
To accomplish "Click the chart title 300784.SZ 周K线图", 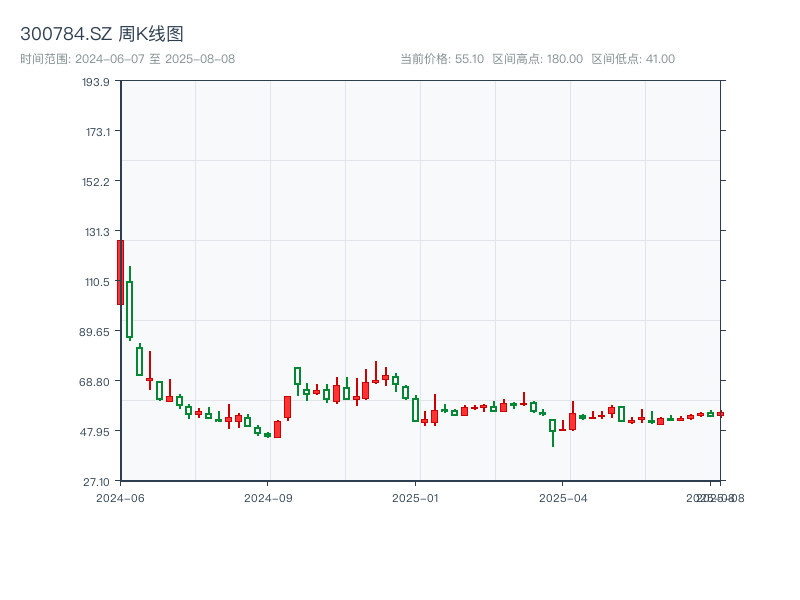I will [x=102, y=34].
